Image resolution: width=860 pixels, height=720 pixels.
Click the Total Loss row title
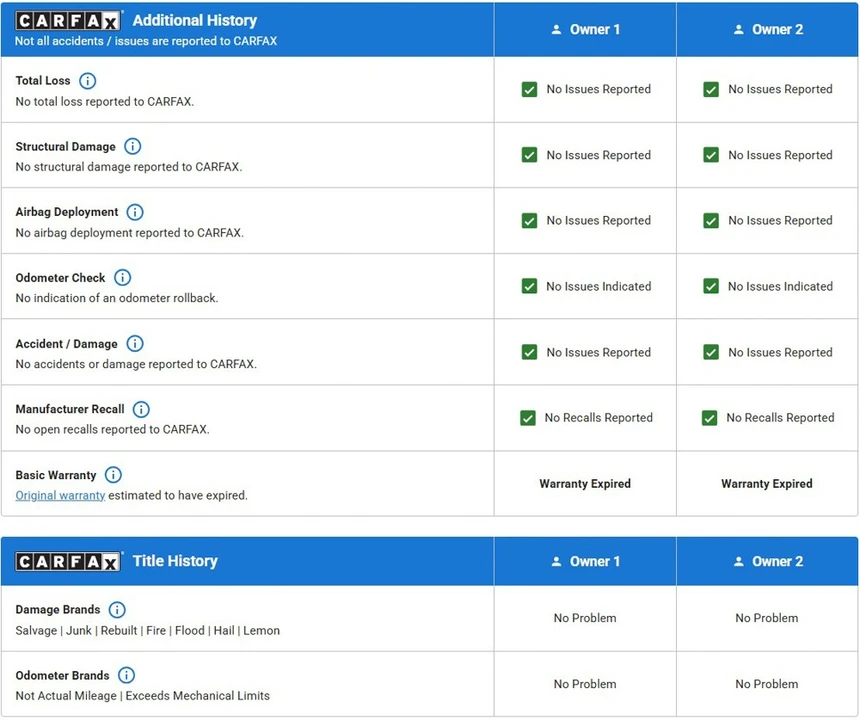[x=43, y=81]
